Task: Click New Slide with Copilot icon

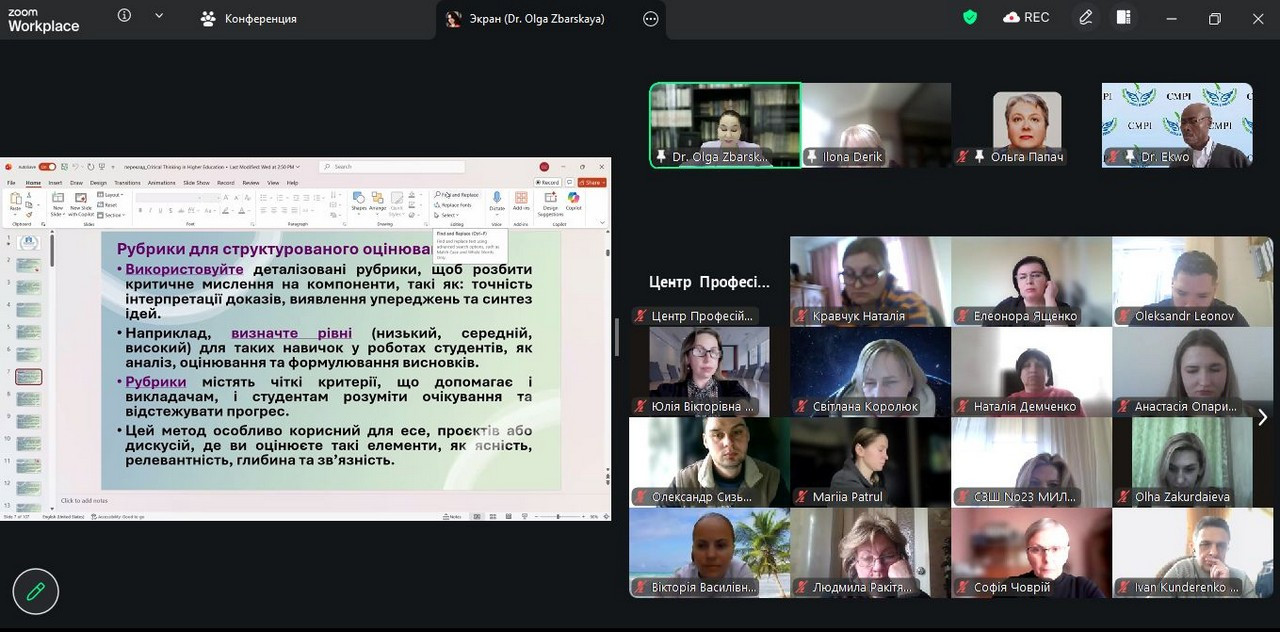Action: point(81,198)
